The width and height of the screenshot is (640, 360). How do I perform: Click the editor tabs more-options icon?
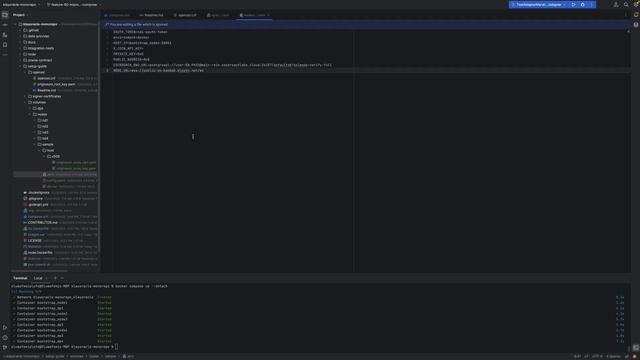tap(626, 15)
